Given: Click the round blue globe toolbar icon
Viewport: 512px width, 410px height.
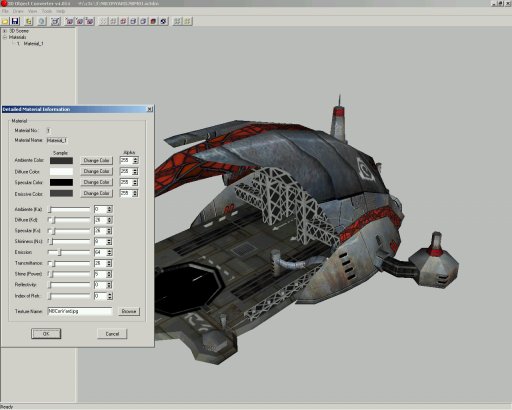Looking at the screenshot, I should (x=42, y=21).
